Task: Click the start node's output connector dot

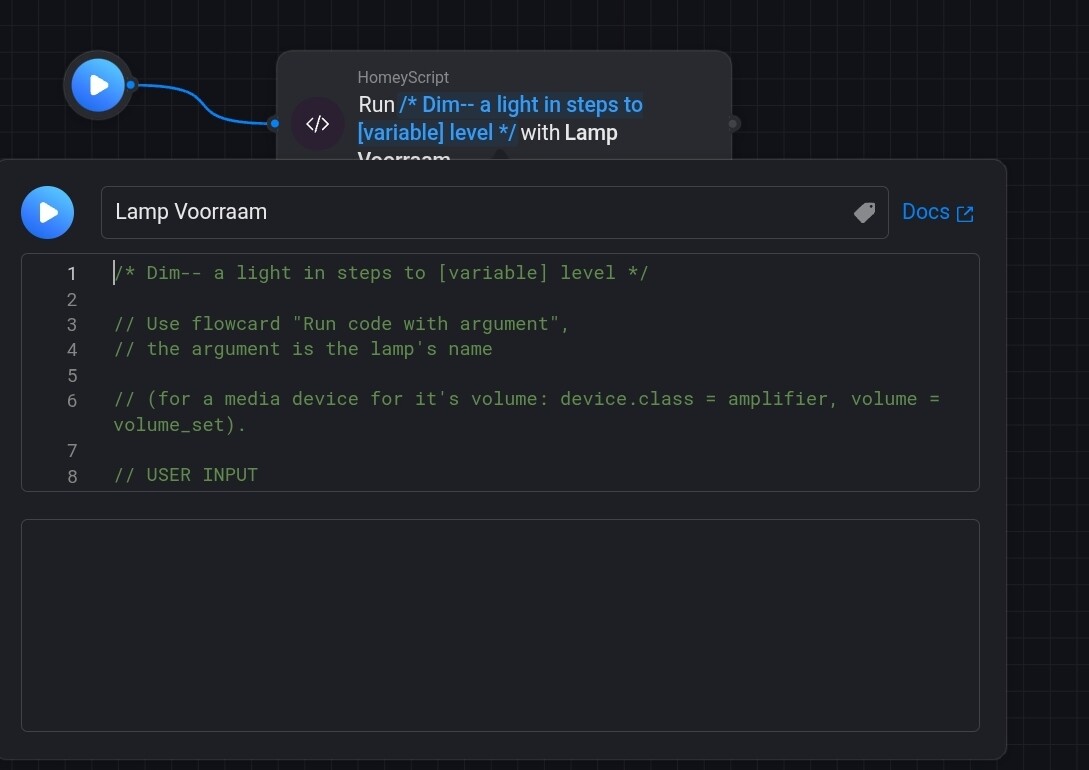Action: pos(131,85)
